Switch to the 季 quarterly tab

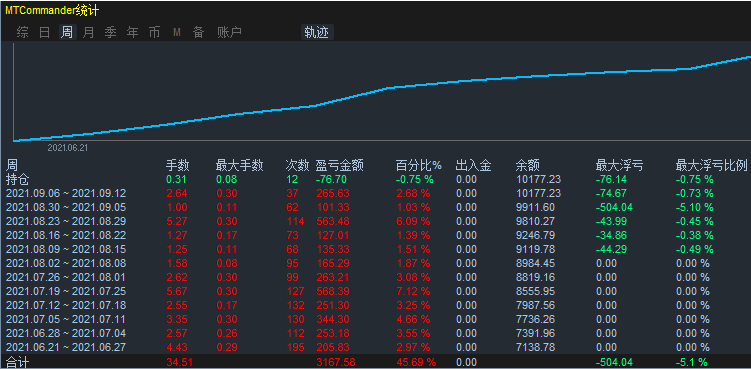[111, 33]
